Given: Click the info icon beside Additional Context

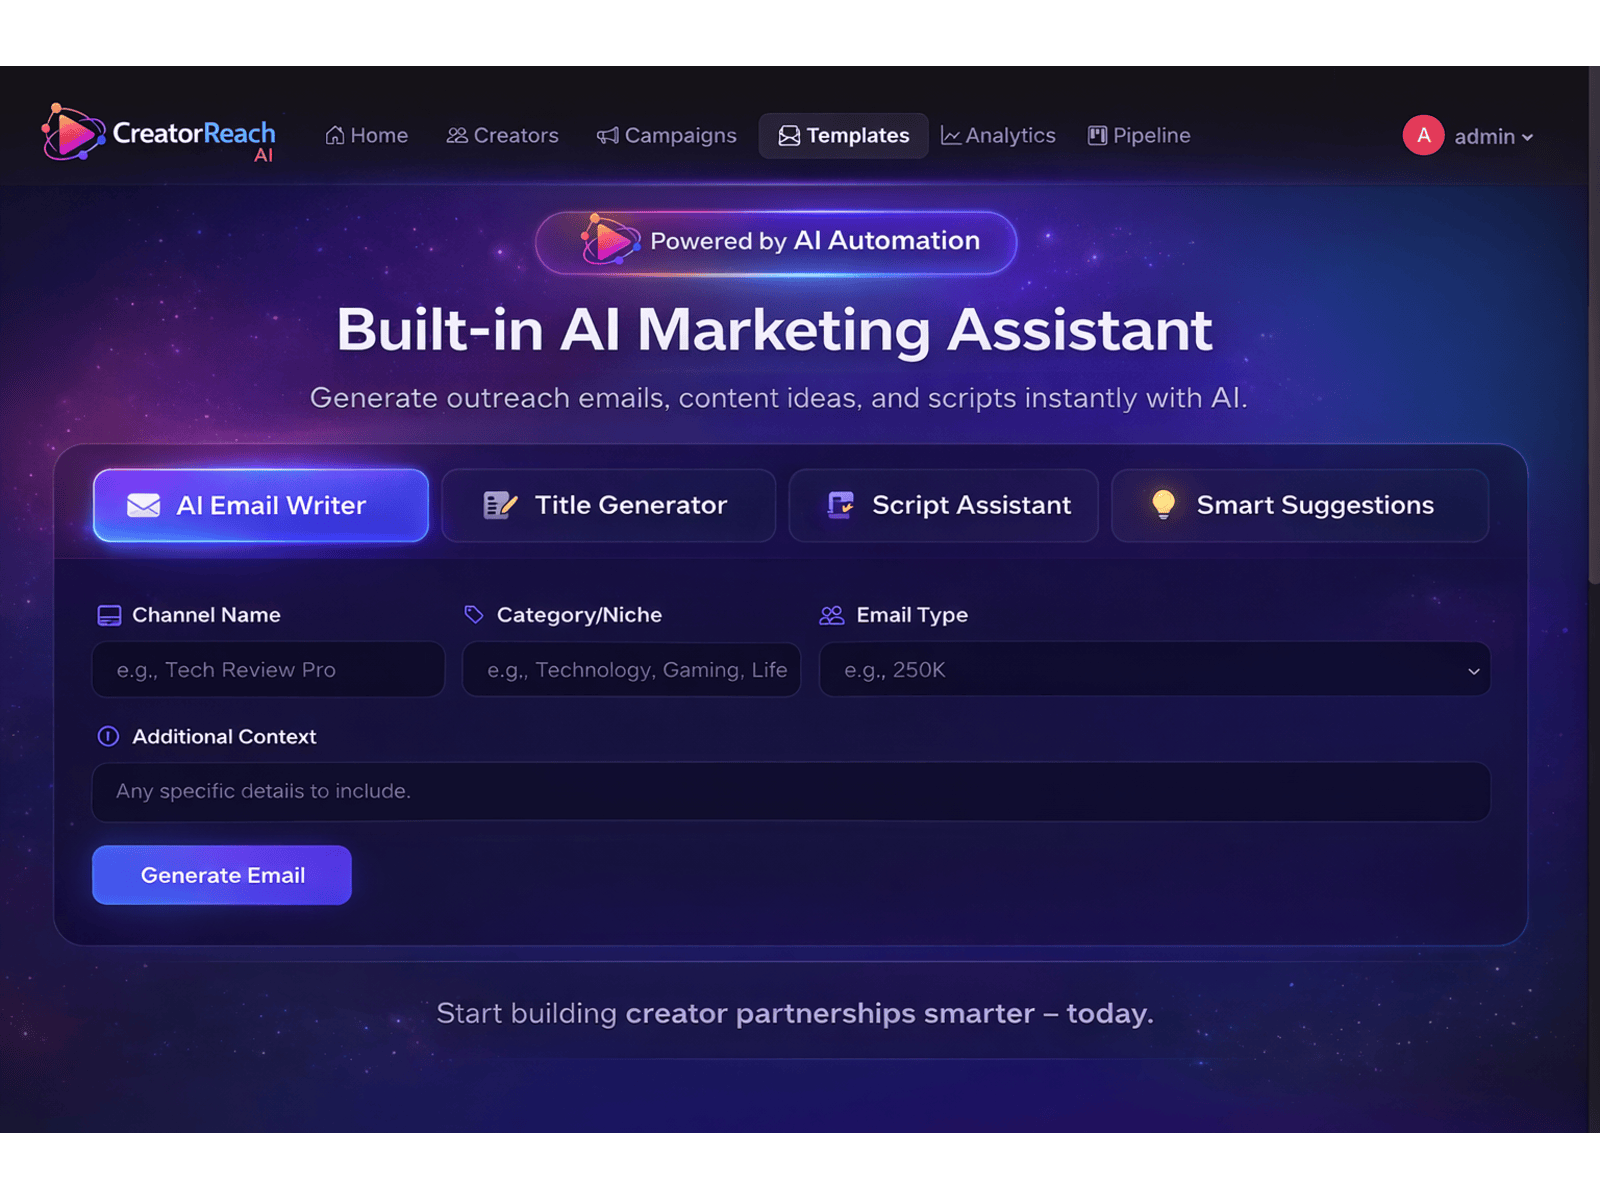Looking at the screenshot, I should pyautogui.click(x=109, y=737).
